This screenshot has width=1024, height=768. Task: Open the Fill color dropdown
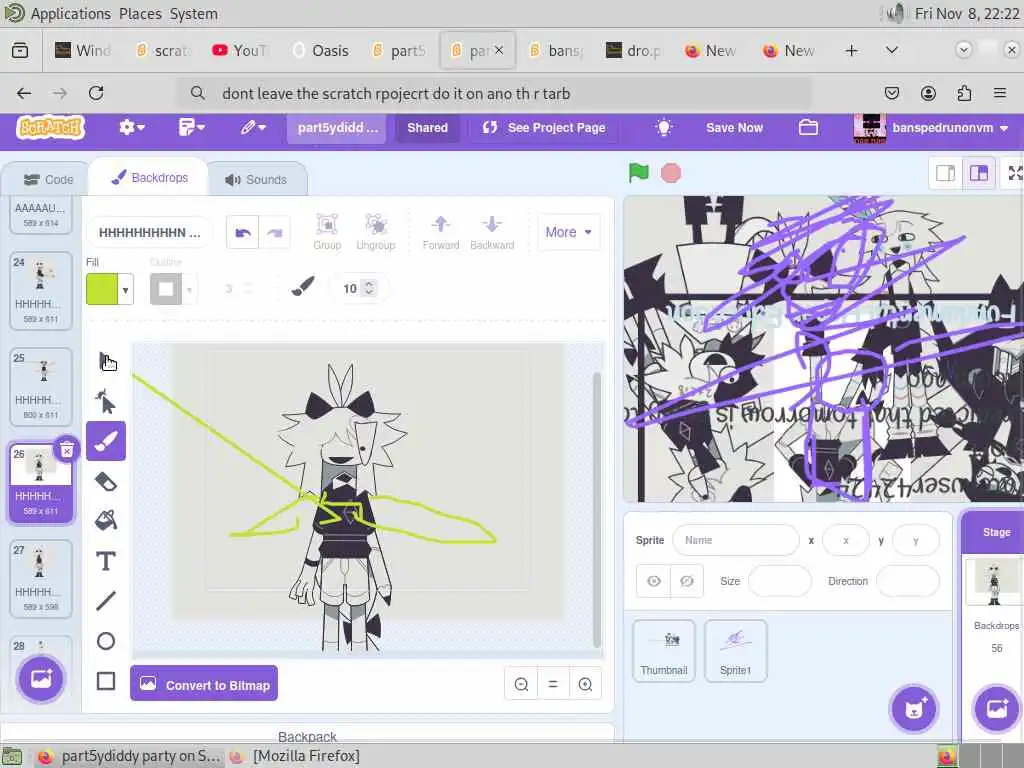pyautogui.click(x=125, y=289)
